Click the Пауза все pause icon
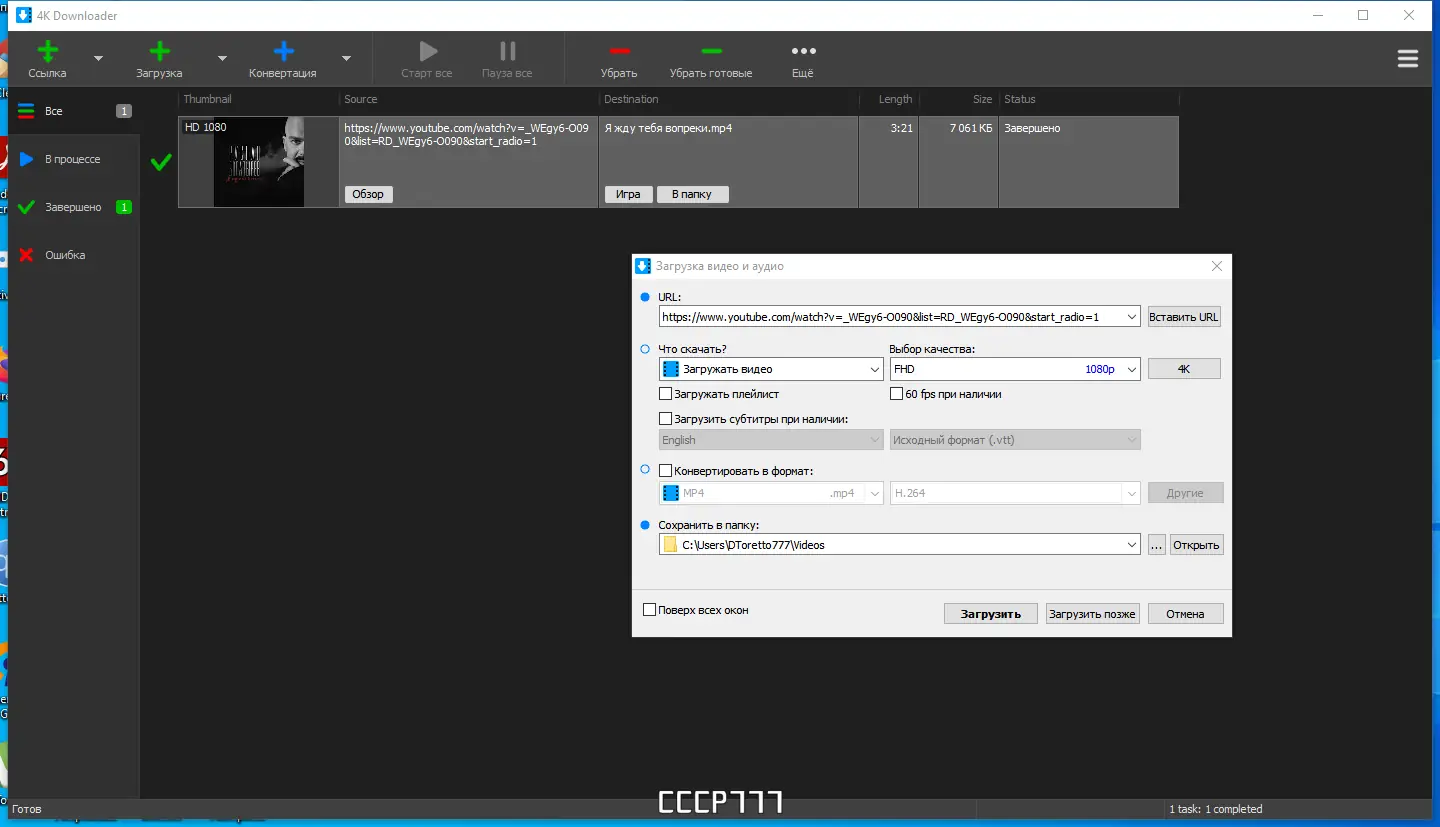 507,51
